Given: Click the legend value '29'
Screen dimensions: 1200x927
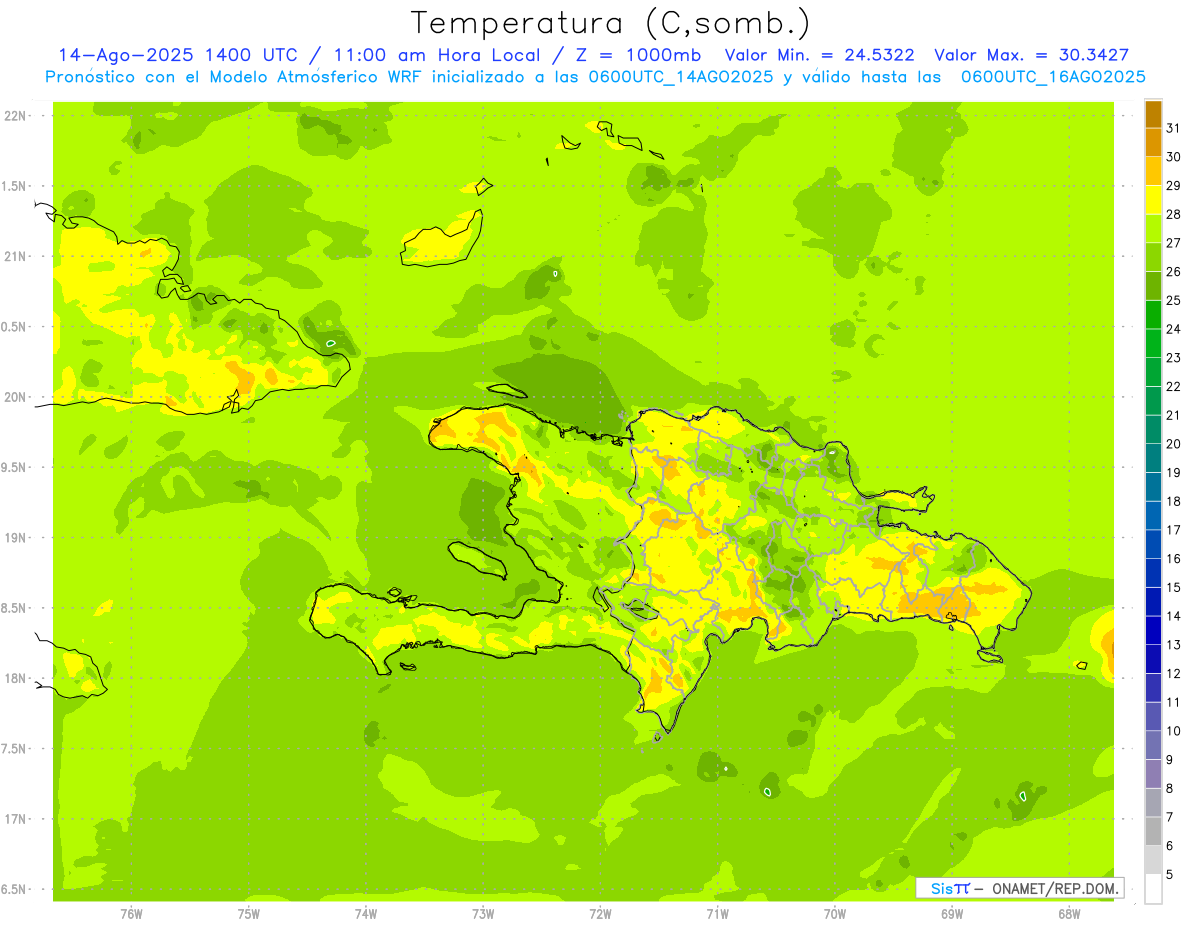Looking at the screenshot, I should click(x=1174, y=185).
